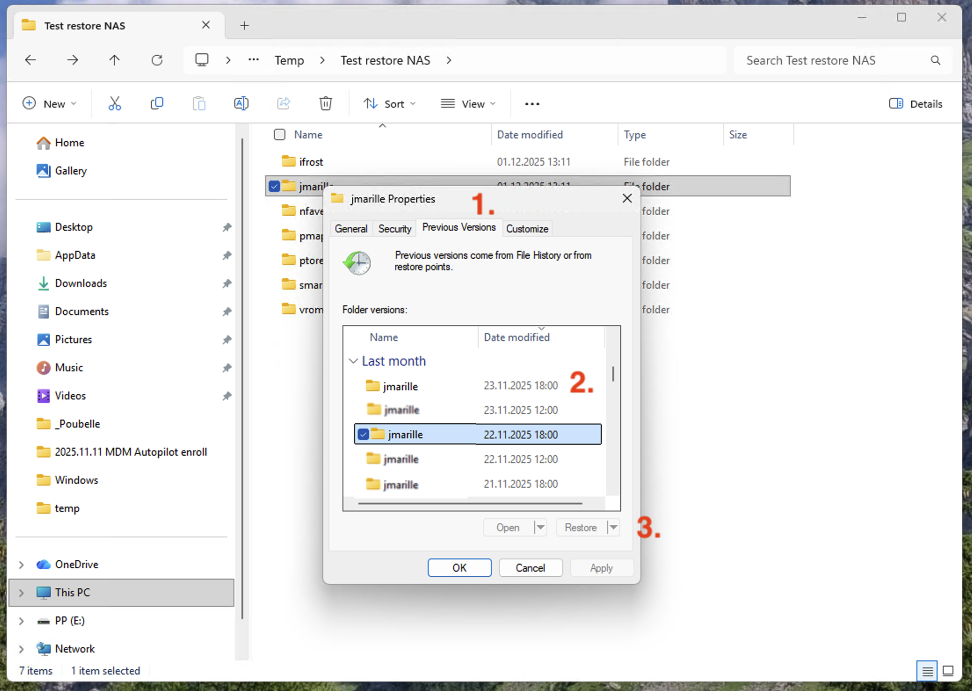Collapse the Last month group
Viewport: 972px width, 691px height.
click(352, 361)
